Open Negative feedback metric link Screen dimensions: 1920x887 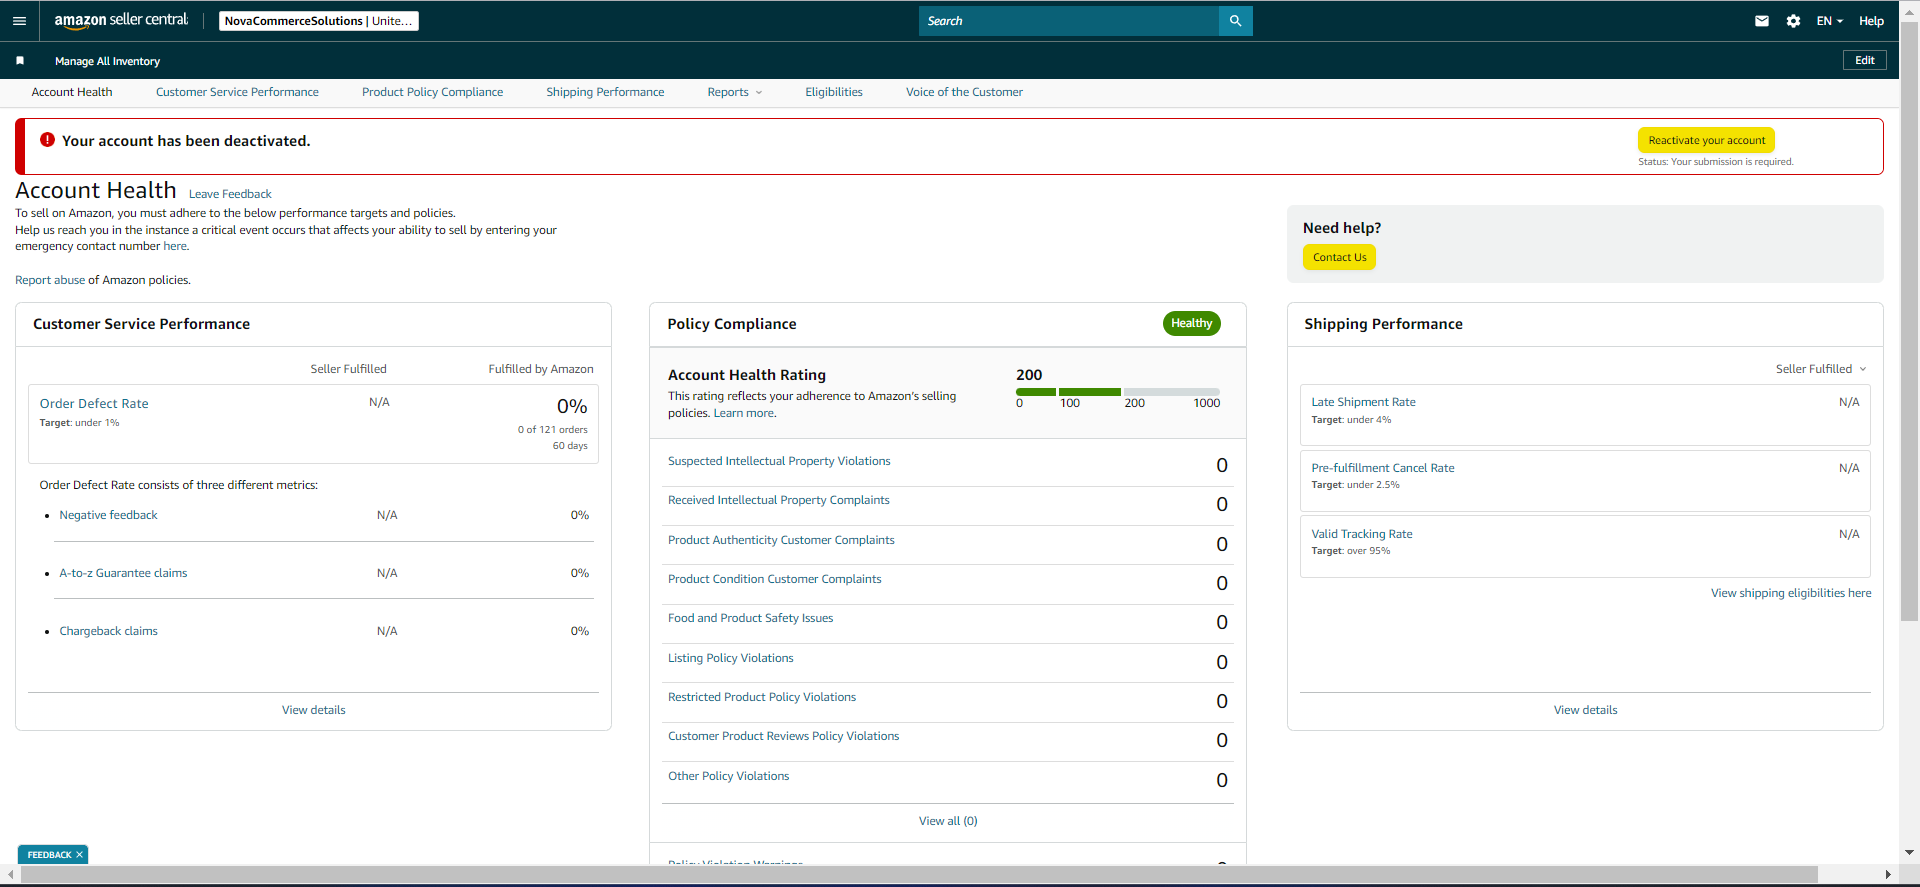[108, 515]
